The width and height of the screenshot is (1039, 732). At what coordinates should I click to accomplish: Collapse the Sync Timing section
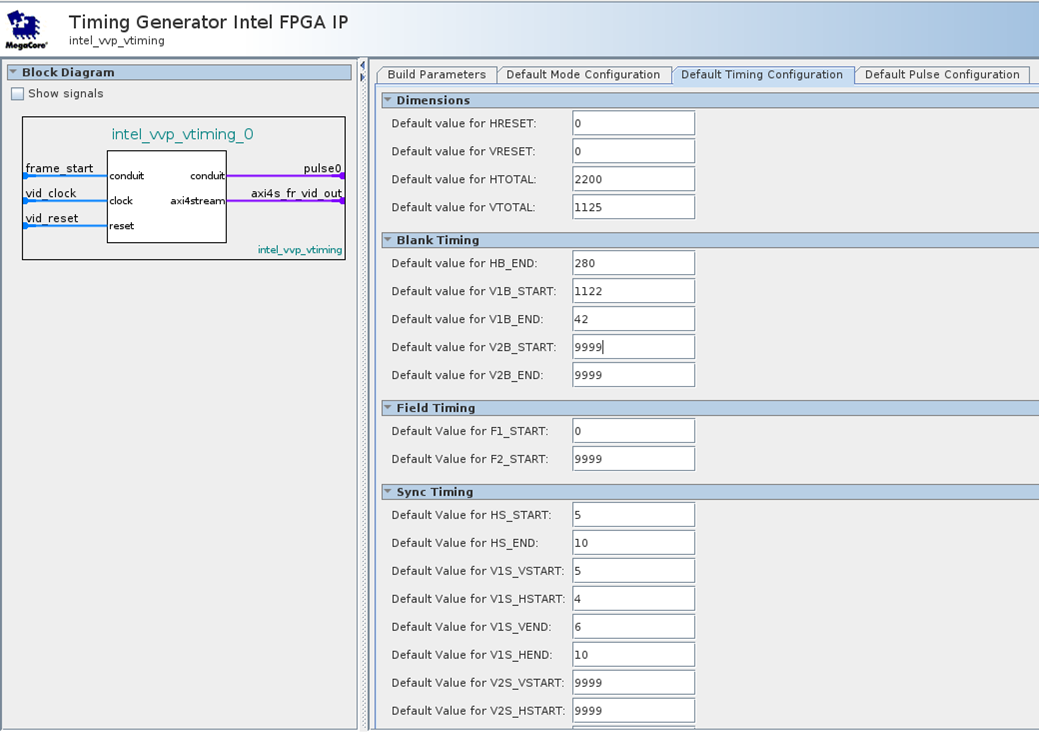(388, 492)
